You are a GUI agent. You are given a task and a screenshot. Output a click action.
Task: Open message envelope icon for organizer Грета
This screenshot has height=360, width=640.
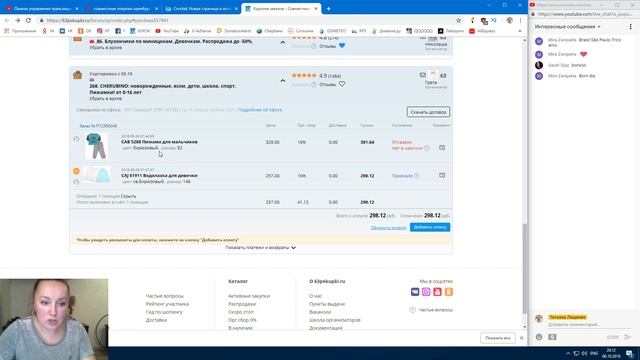(422, 75)
